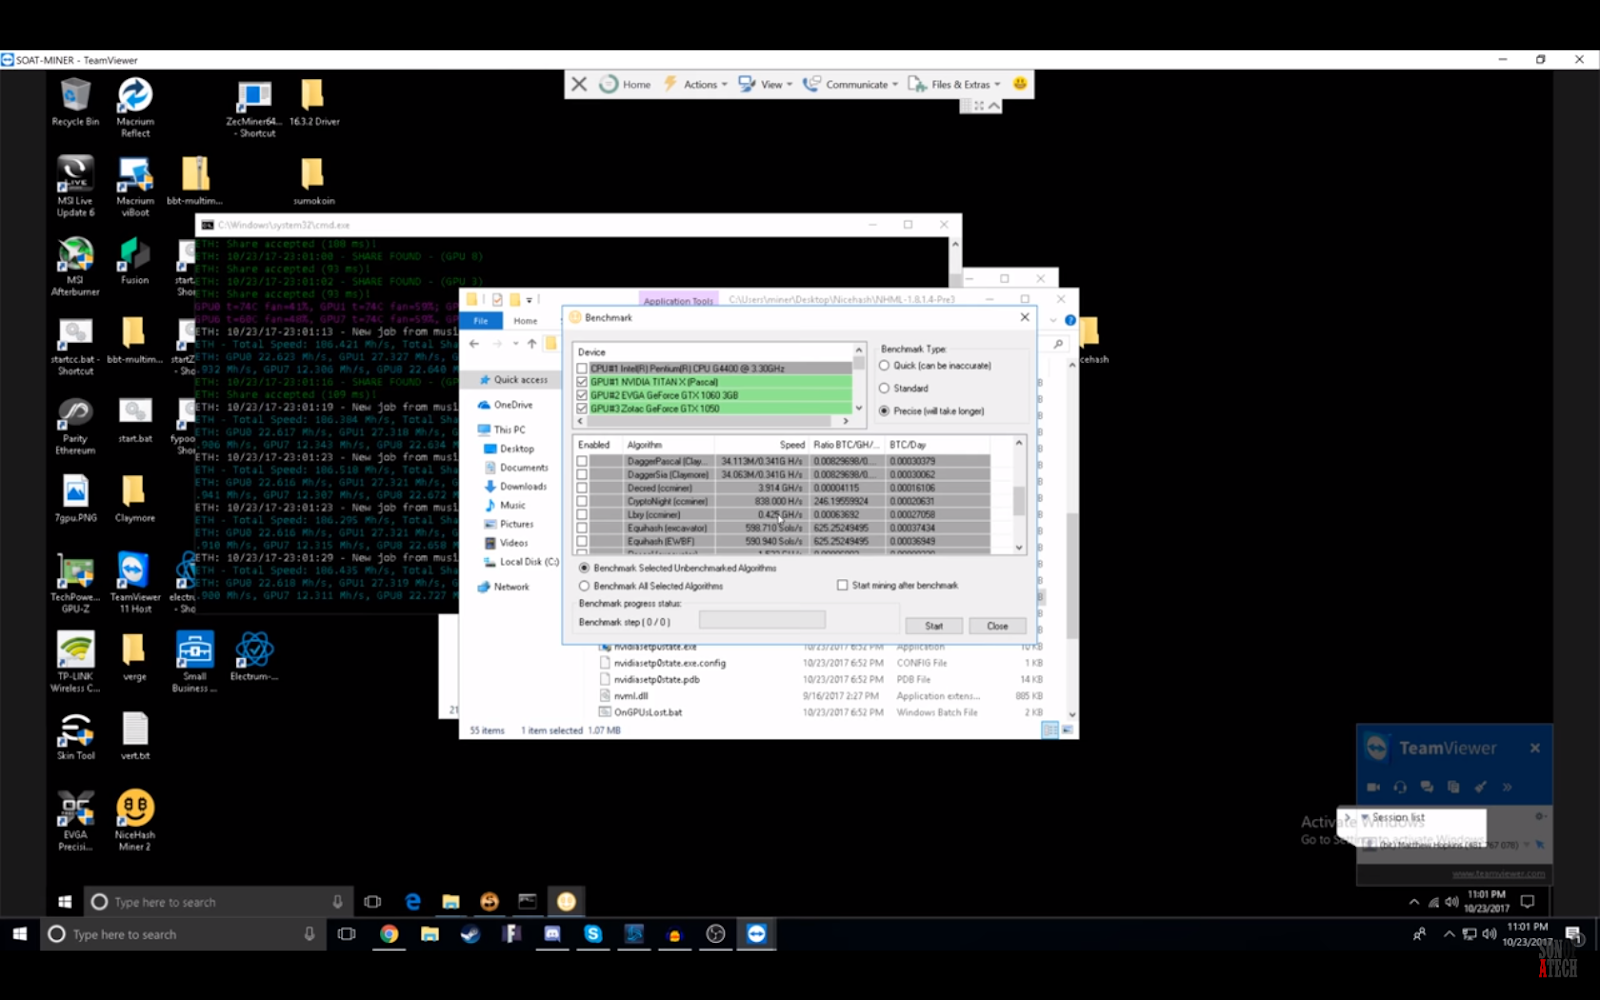The image size is (1600, 1000).
Task: Show hidden icons in the remote system tray
Action: 1413,902
